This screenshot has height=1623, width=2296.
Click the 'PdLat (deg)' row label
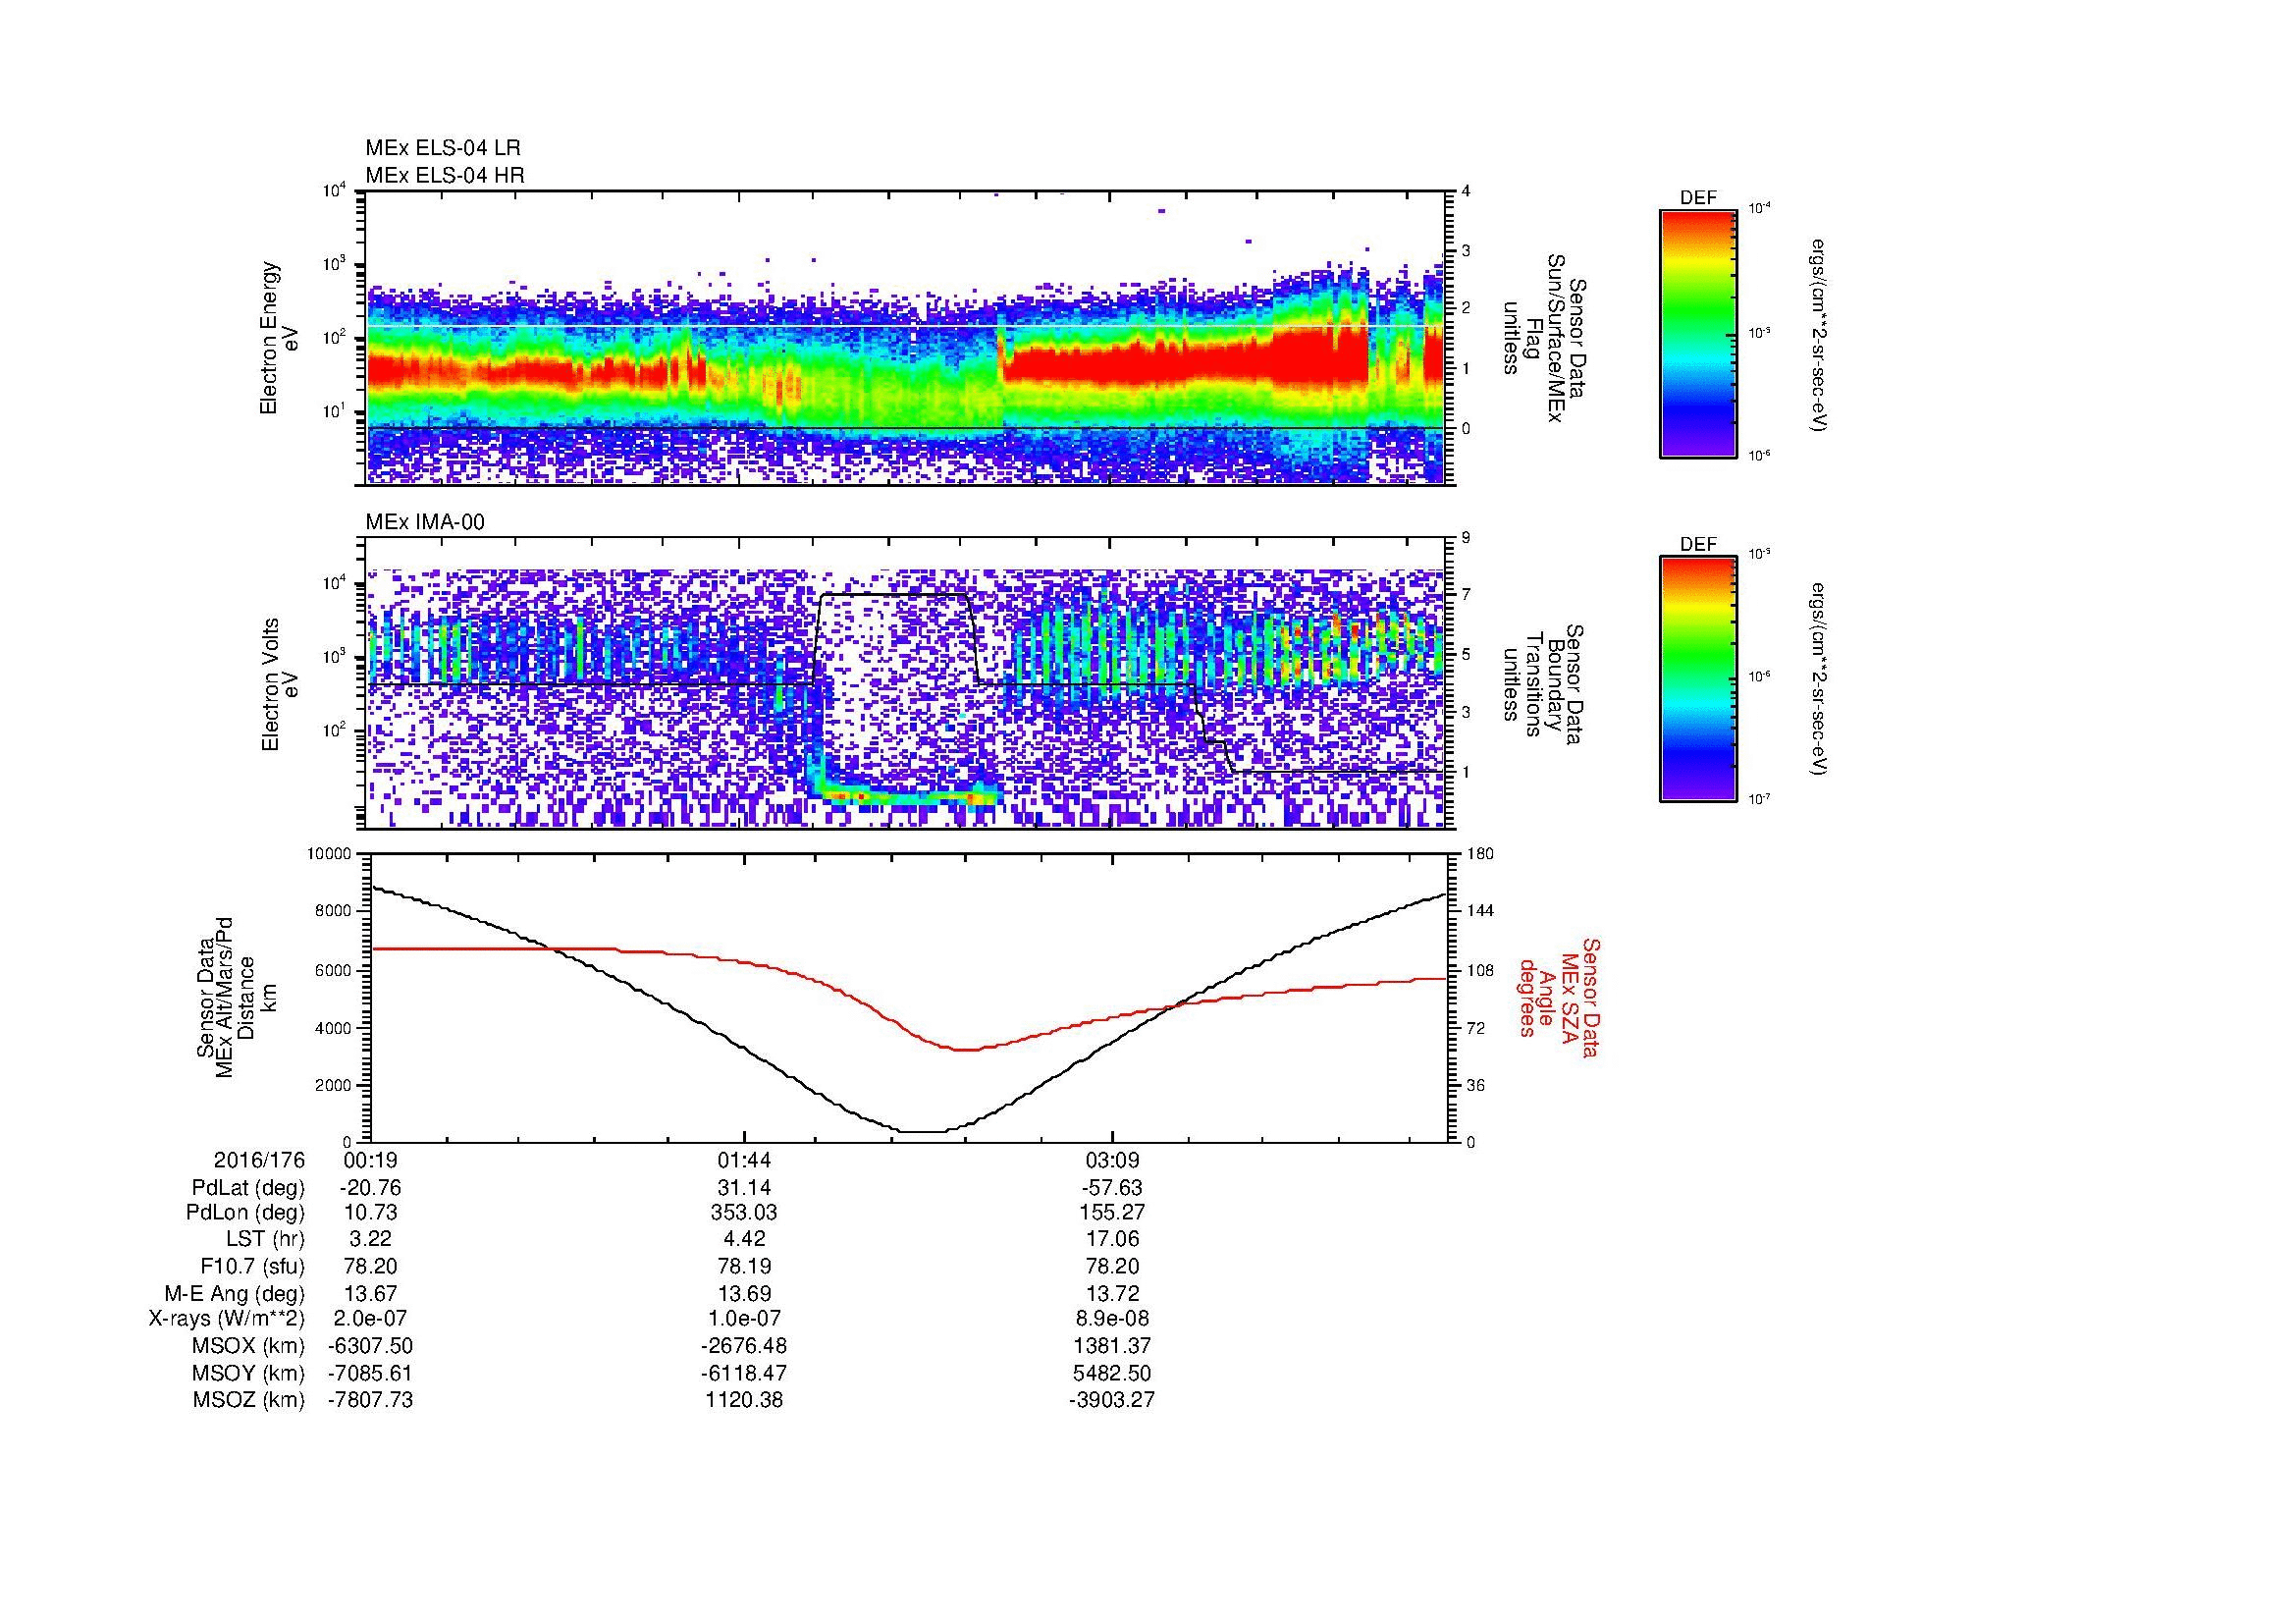248,1188
